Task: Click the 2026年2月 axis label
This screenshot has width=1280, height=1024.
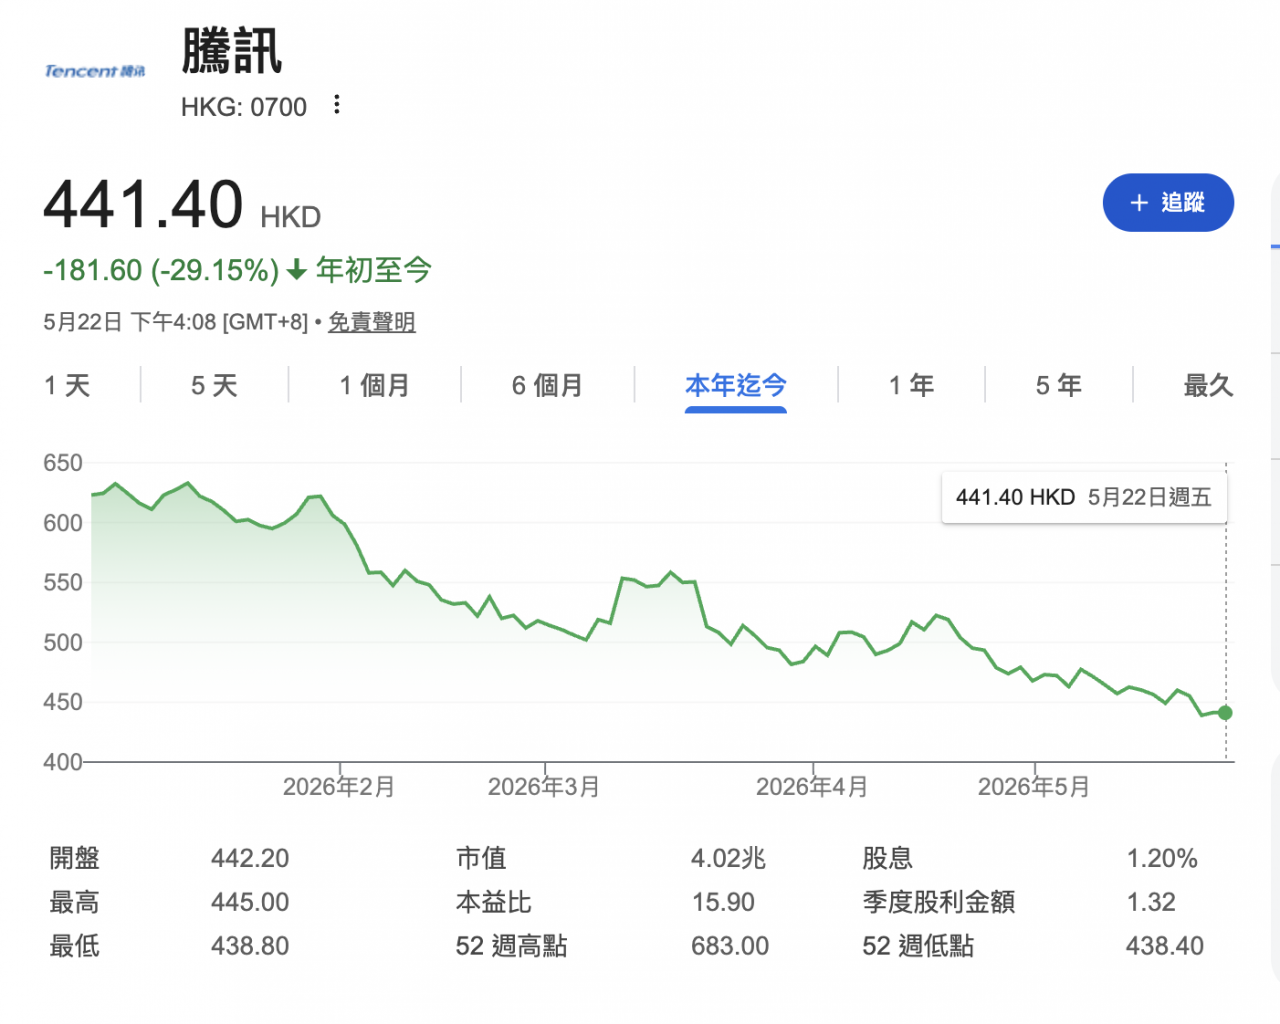Action: (x=339, y=787)
